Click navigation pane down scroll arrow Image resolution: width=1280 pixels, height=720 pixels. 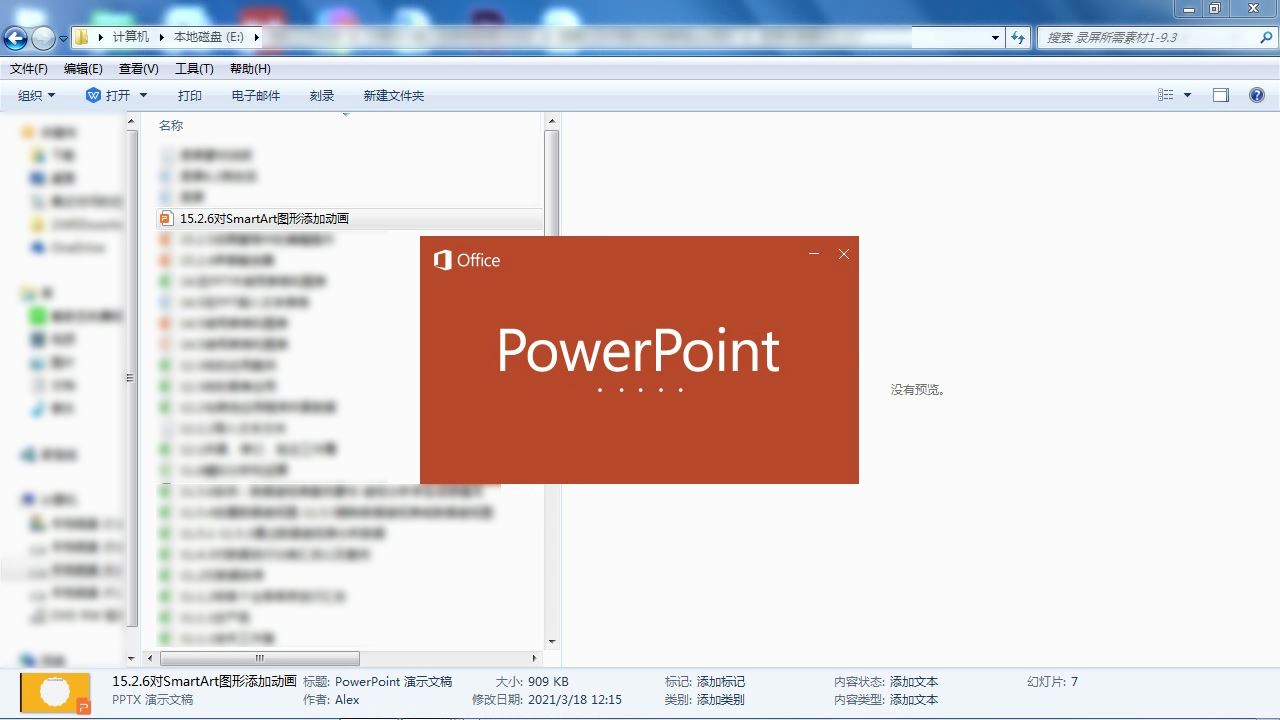click(132, 658)
